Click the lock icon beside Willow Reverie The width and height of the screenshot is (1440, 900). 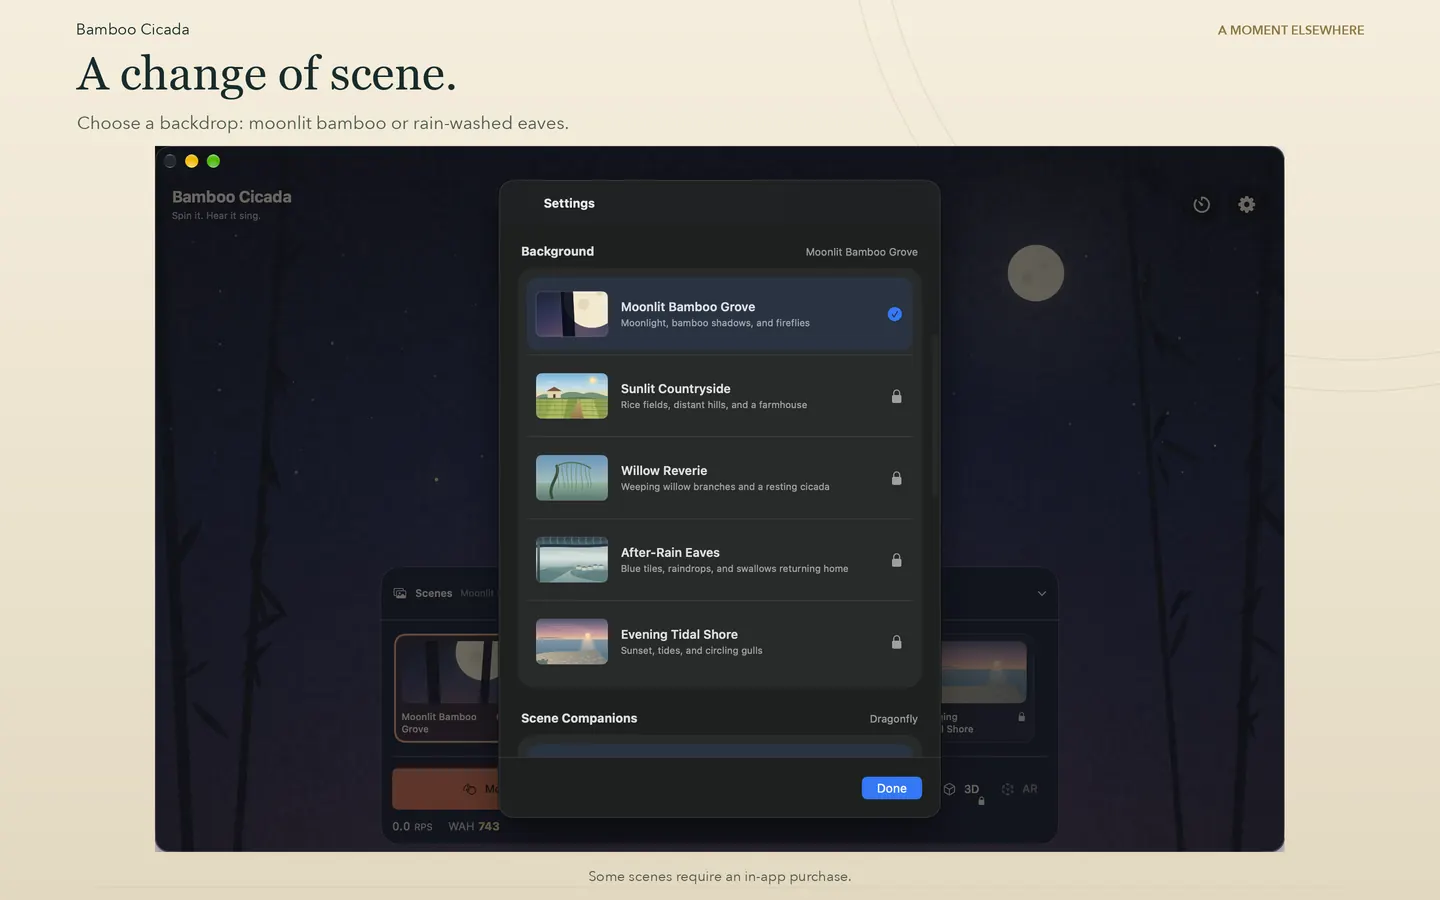(x=896, y=478)
